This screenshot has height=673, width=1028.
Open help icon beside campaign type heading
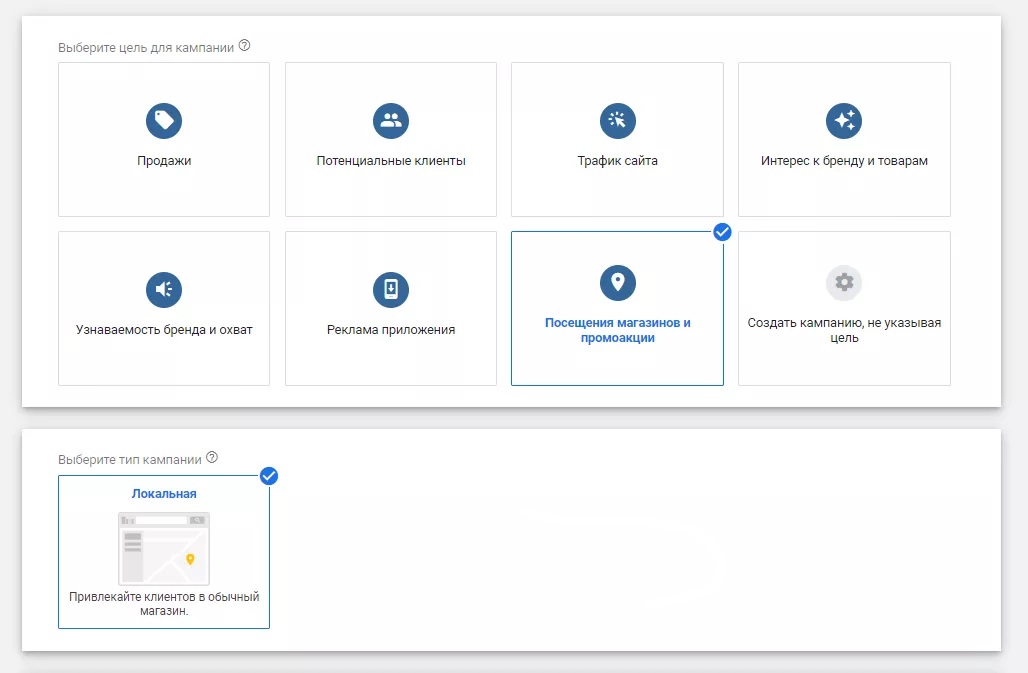pos(212,459)
